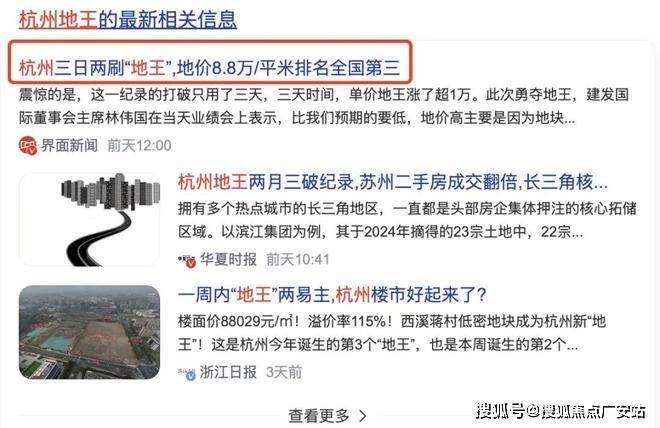This screenshot has height=428, width=660.
Task: Click the 3天前 timestamp
Action: pyautogui.click(x=284, y=372)
